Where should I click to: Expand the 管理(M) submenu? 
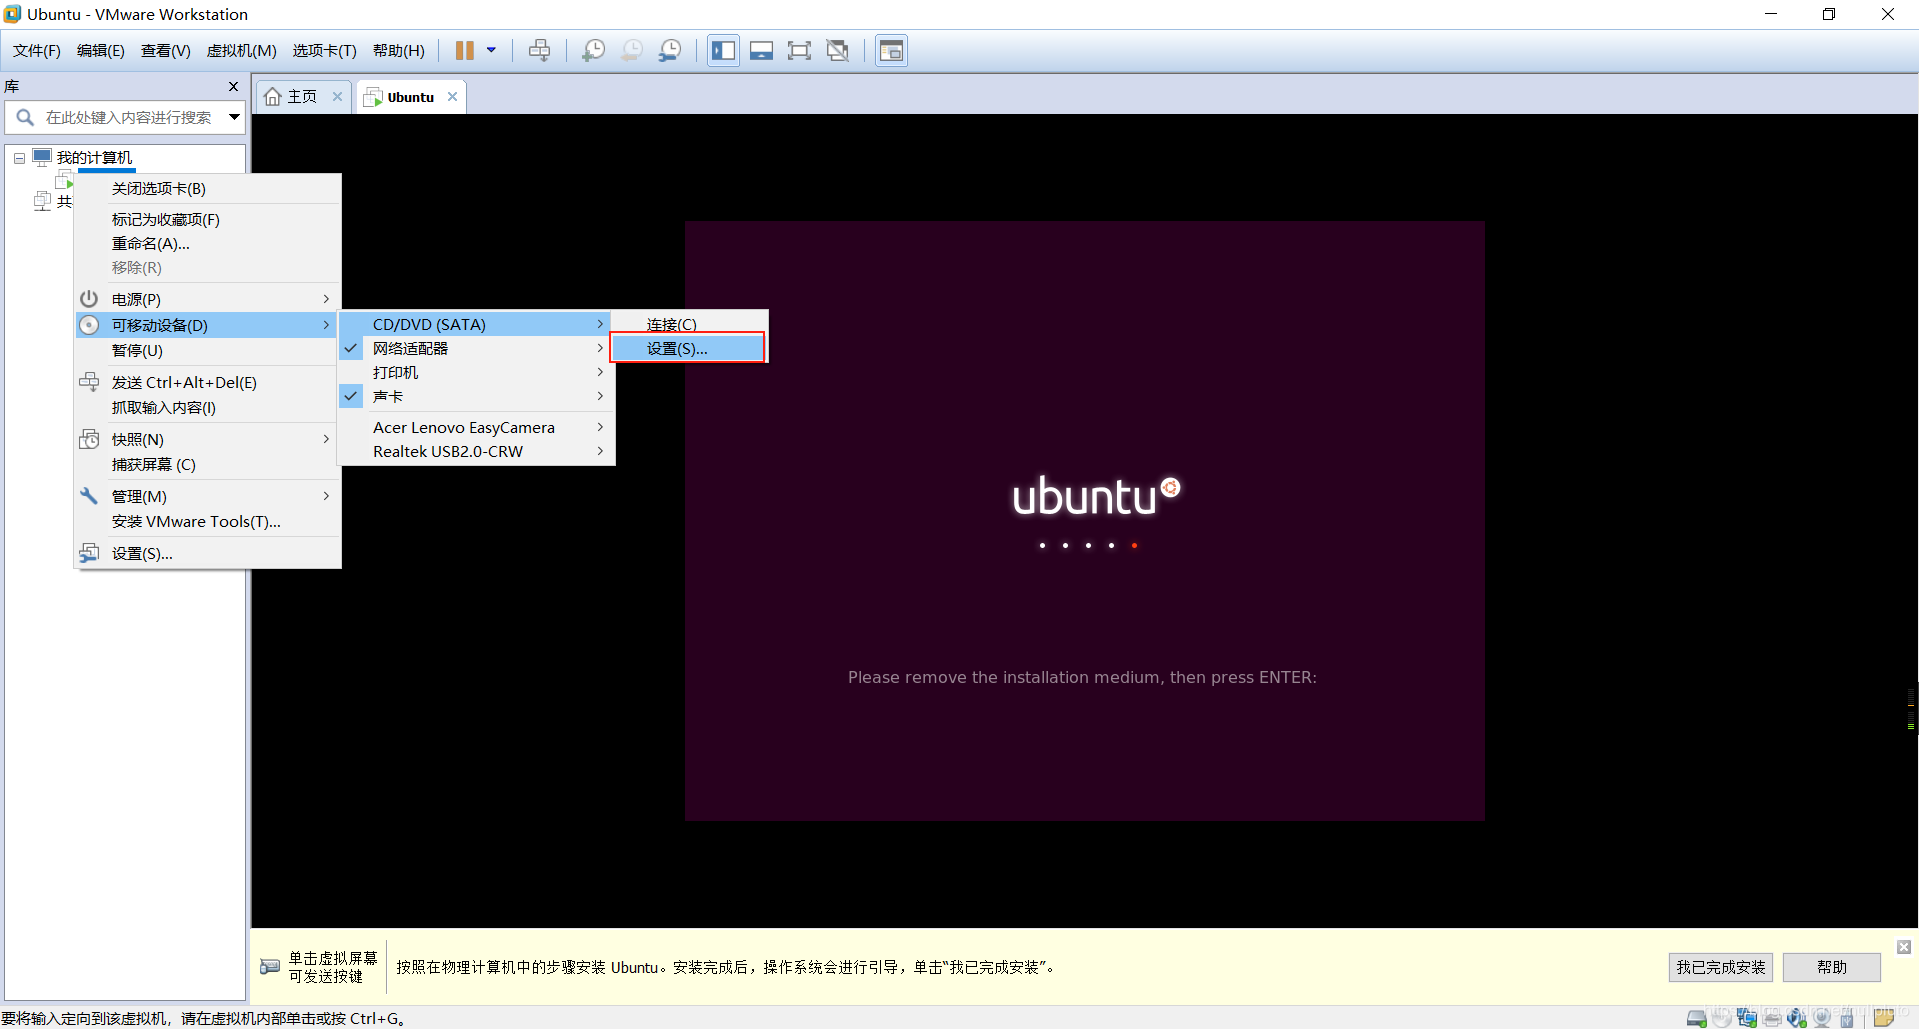point(207,496)
